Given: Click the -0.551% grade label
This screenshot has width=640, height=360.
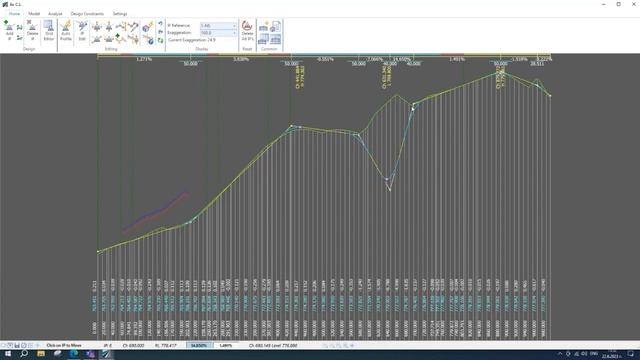Looking at the screenshot, I should (325, 59).
